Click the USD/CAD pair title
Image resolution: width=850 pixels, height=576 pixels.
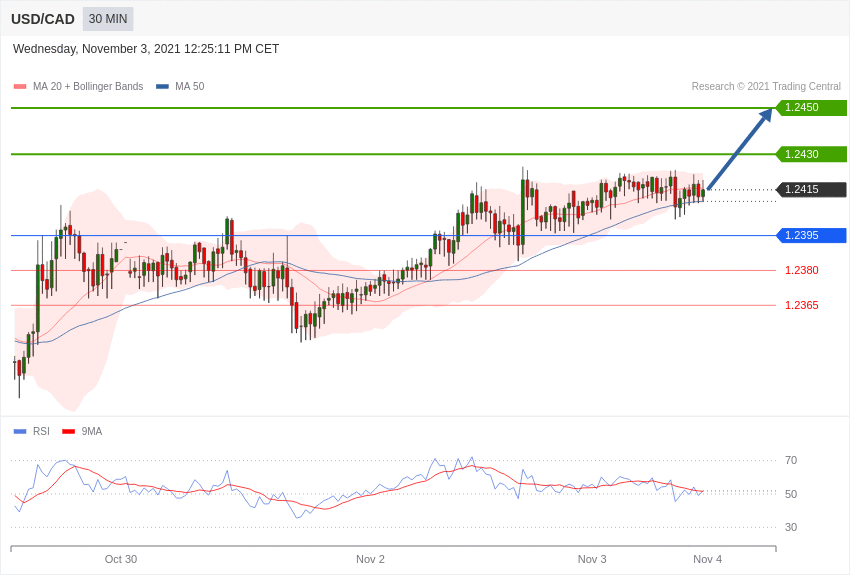(43, 19)
